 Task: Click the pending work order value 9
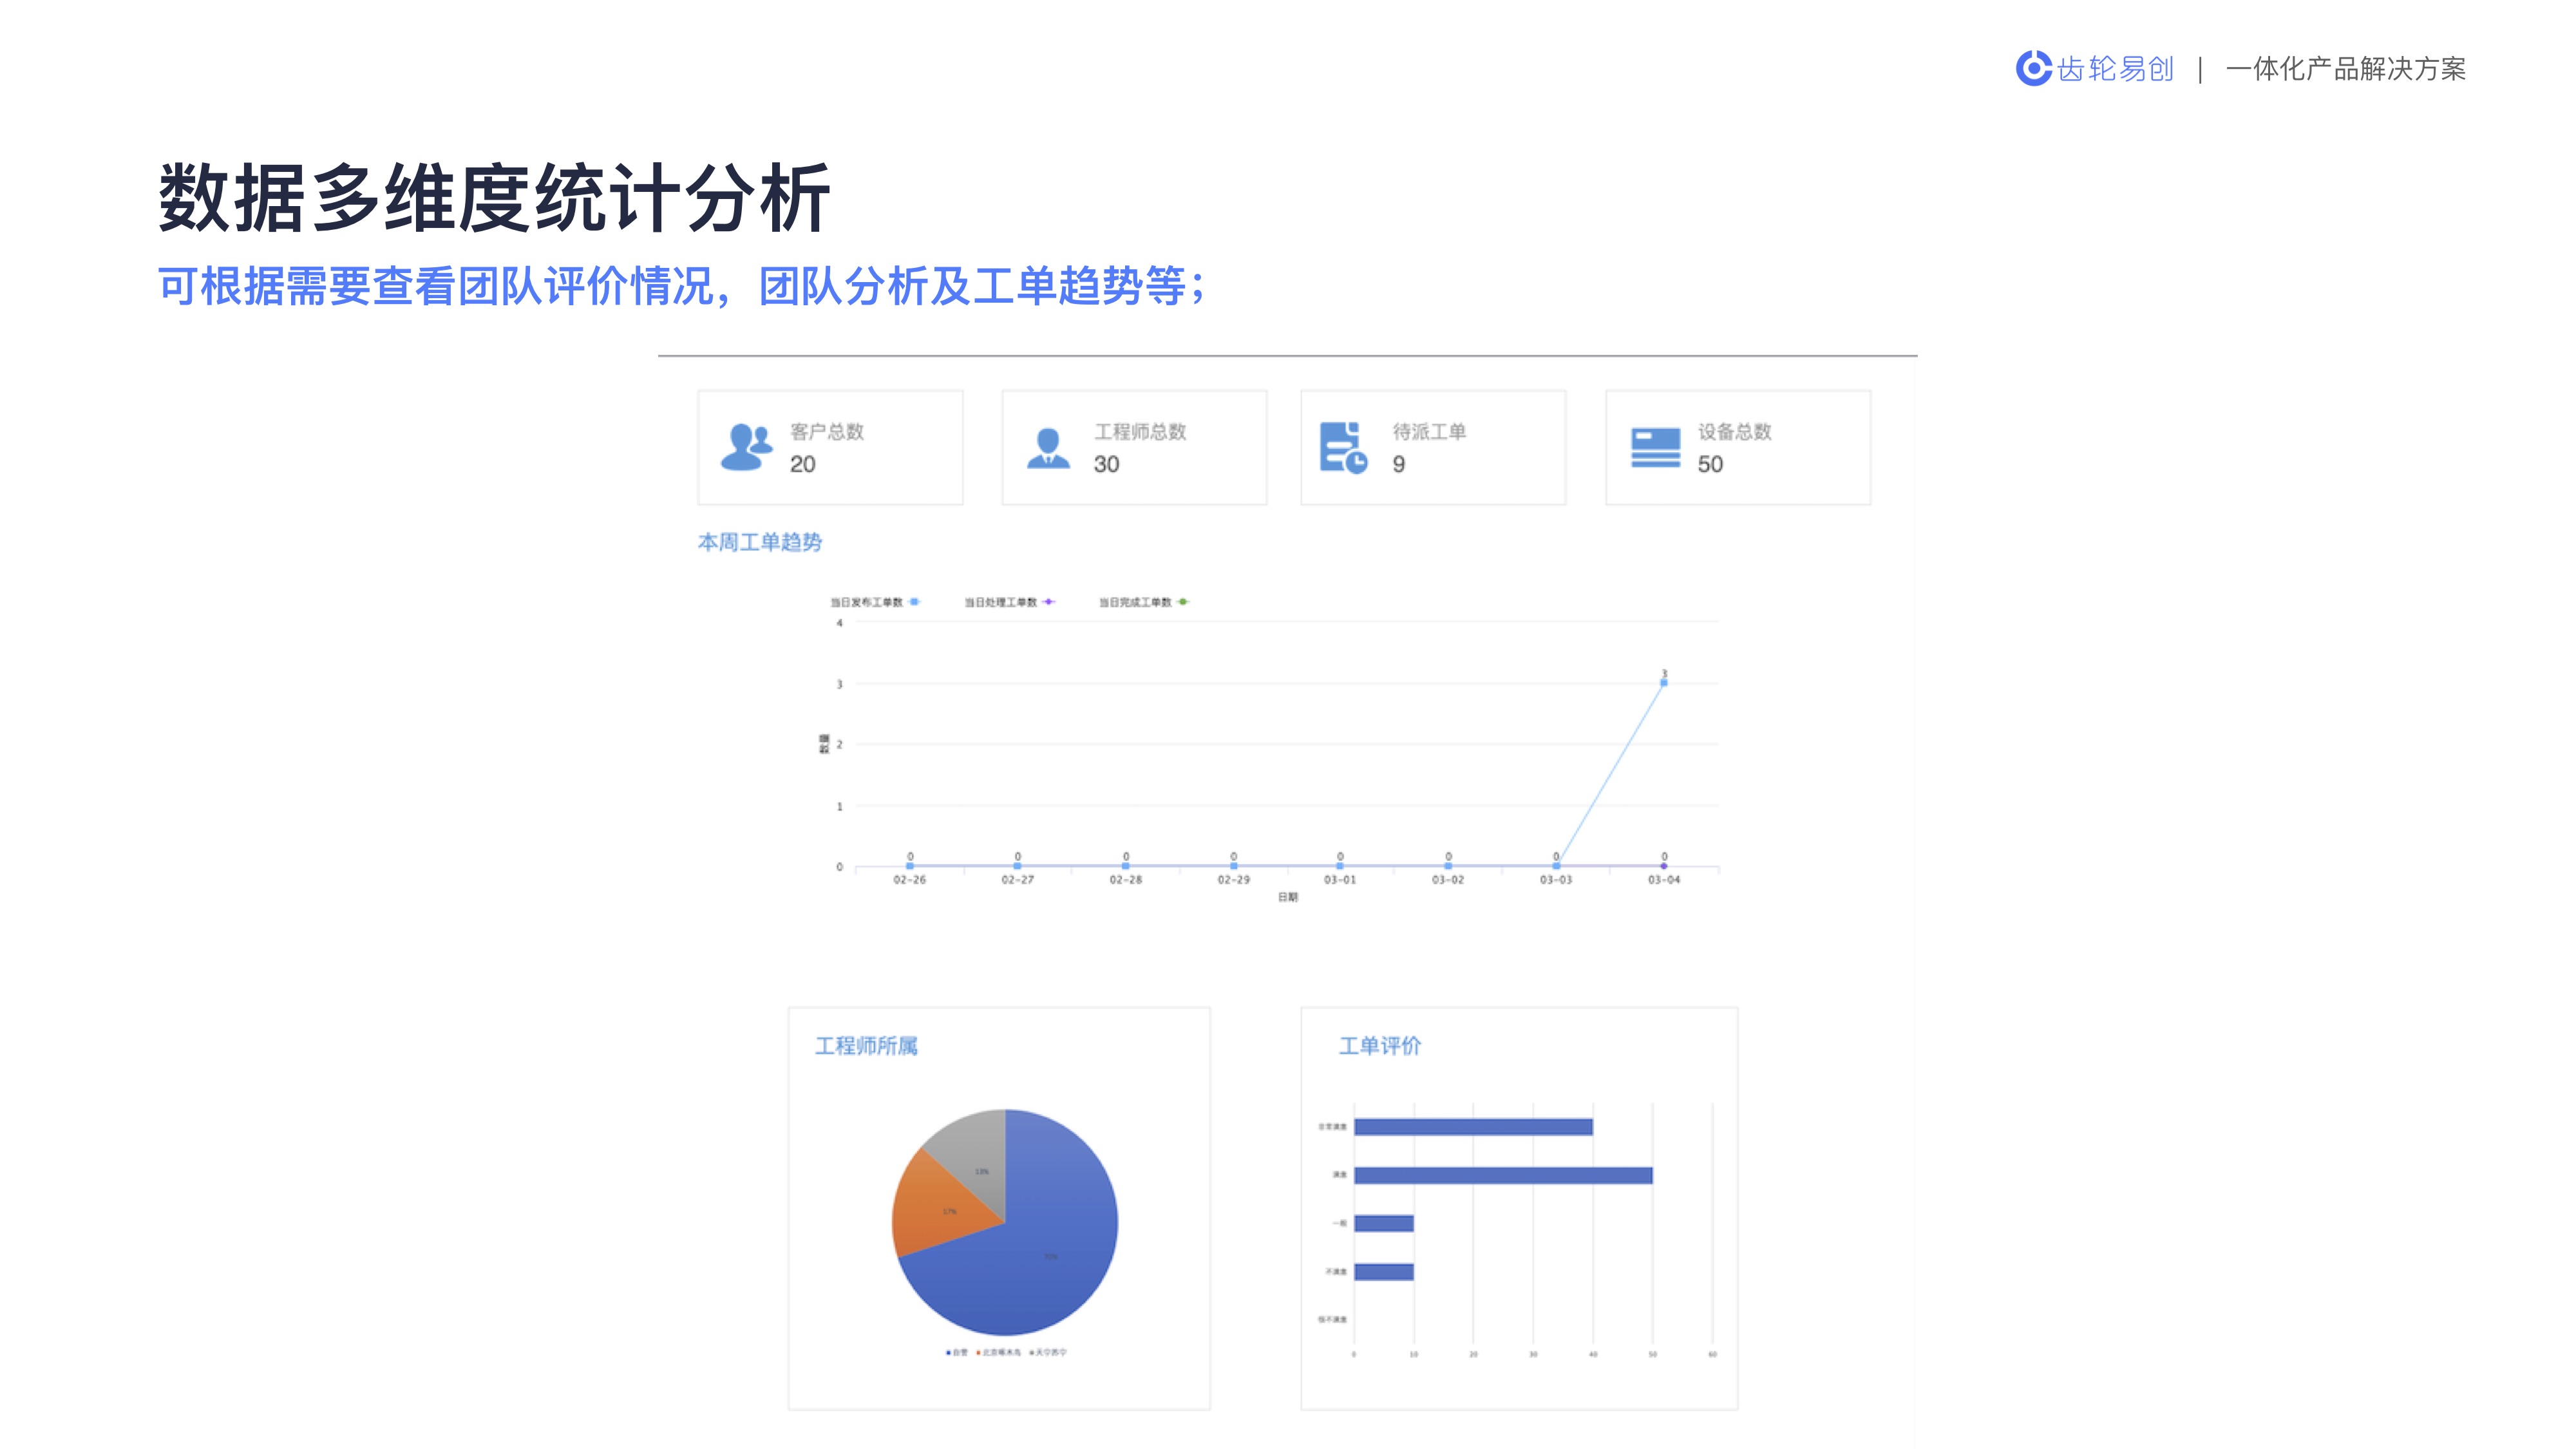(1399, 464)
